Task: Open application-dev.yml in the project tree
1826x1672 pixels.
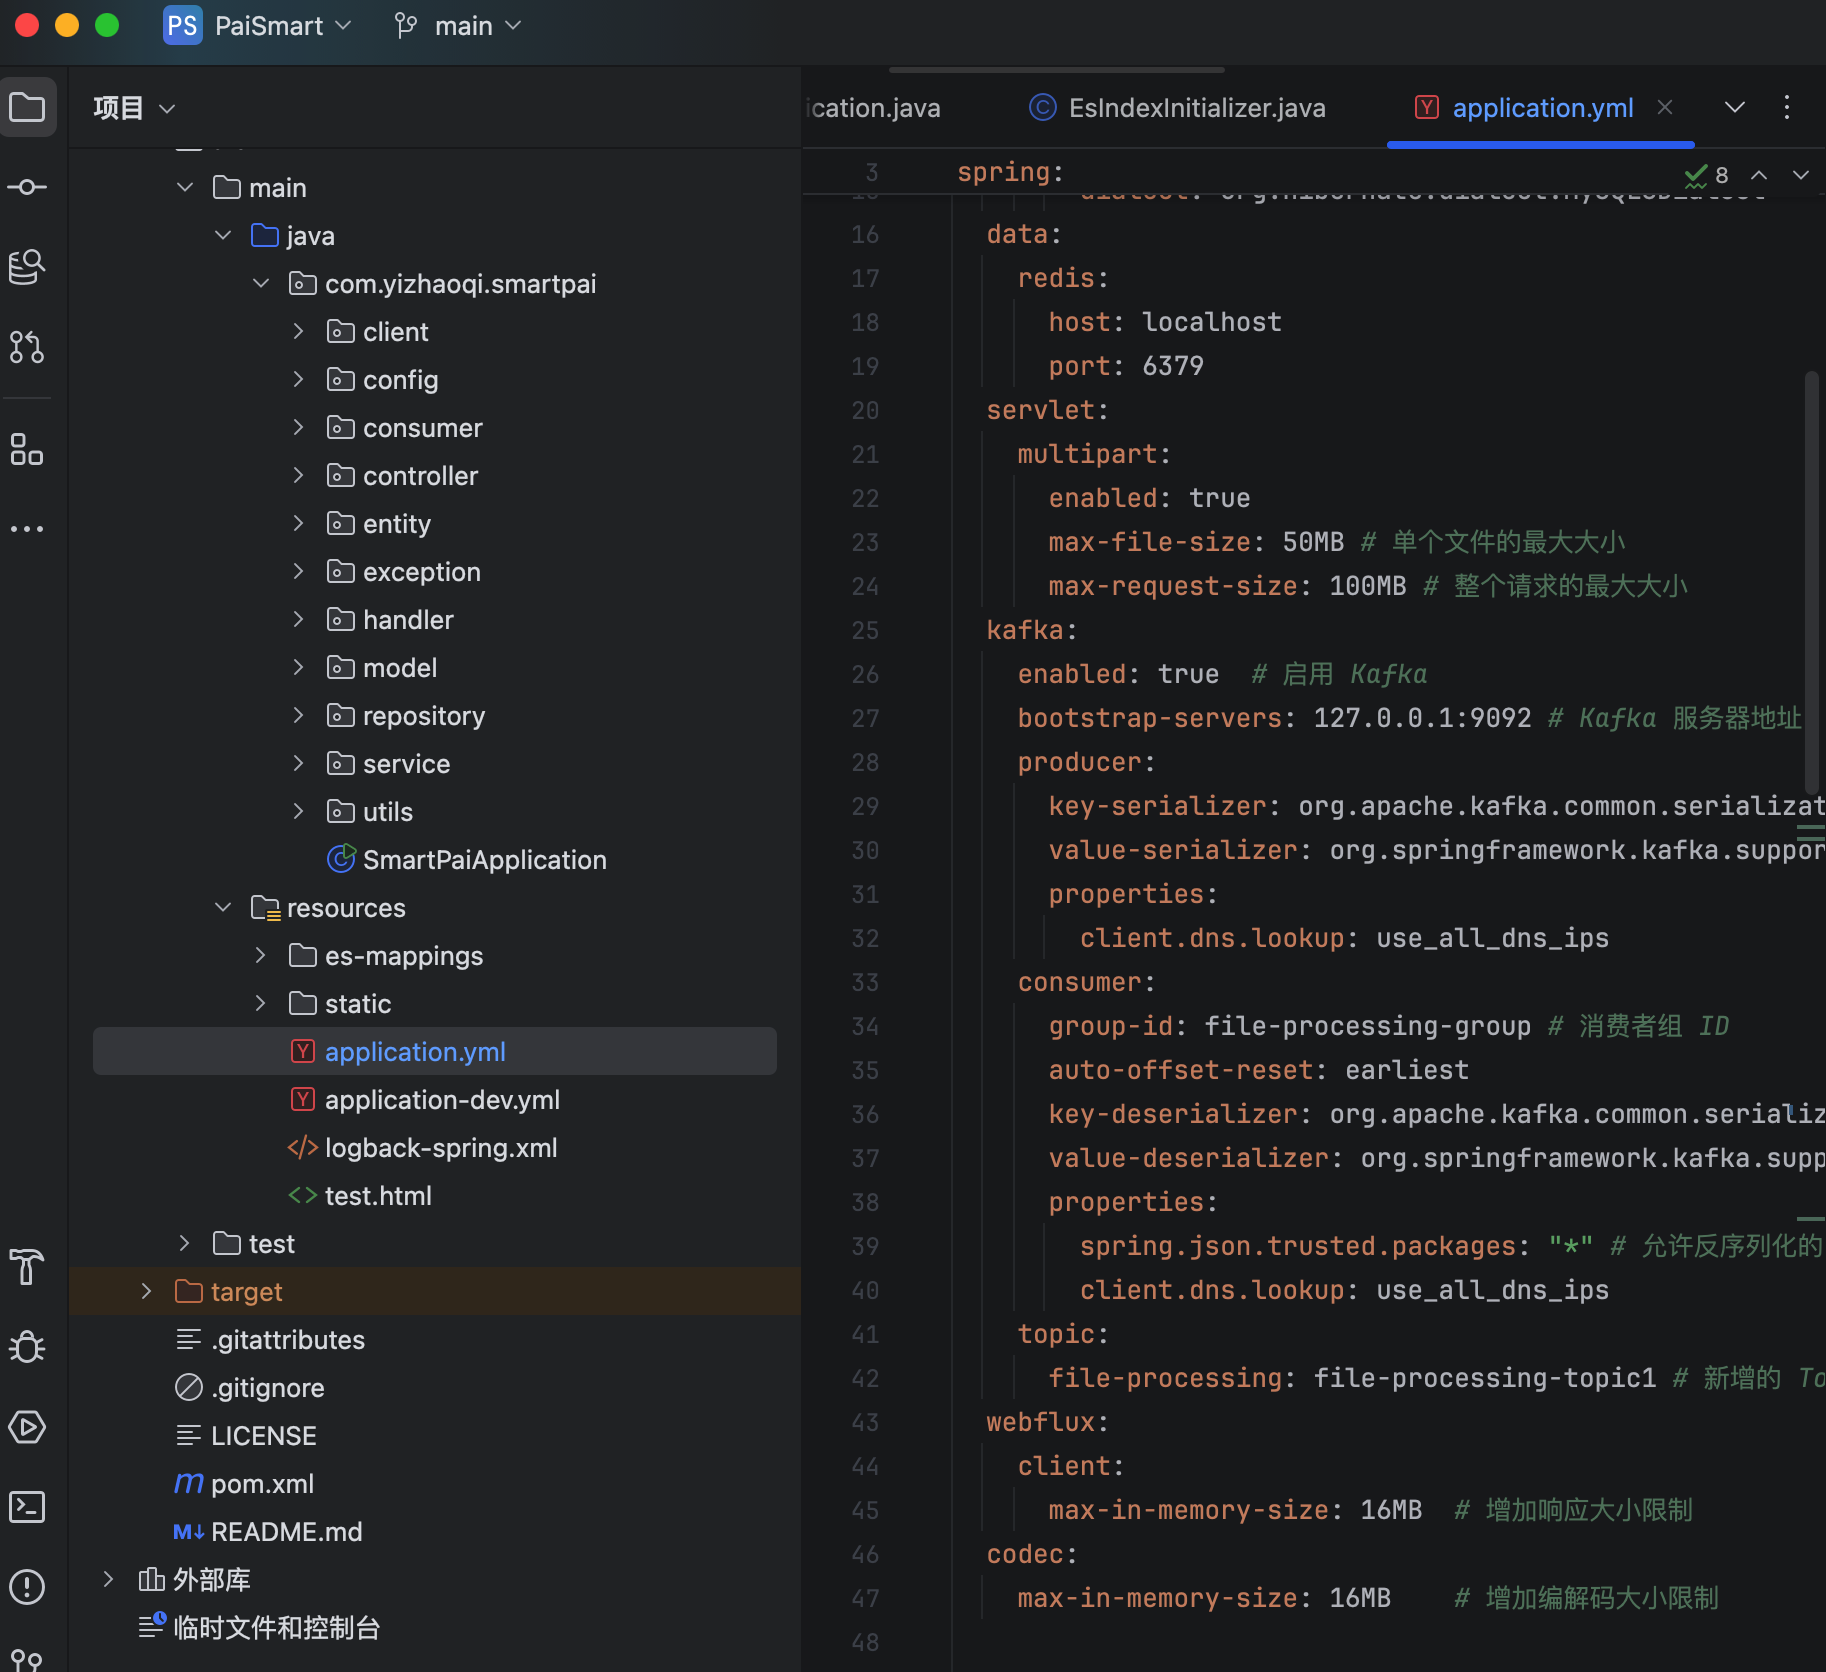Action: point(441,1100)
